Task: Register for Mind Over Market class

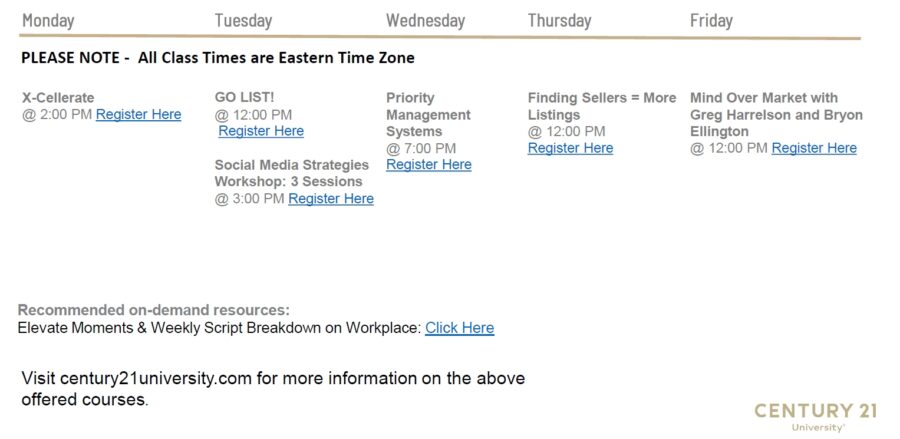Action: 814,149
